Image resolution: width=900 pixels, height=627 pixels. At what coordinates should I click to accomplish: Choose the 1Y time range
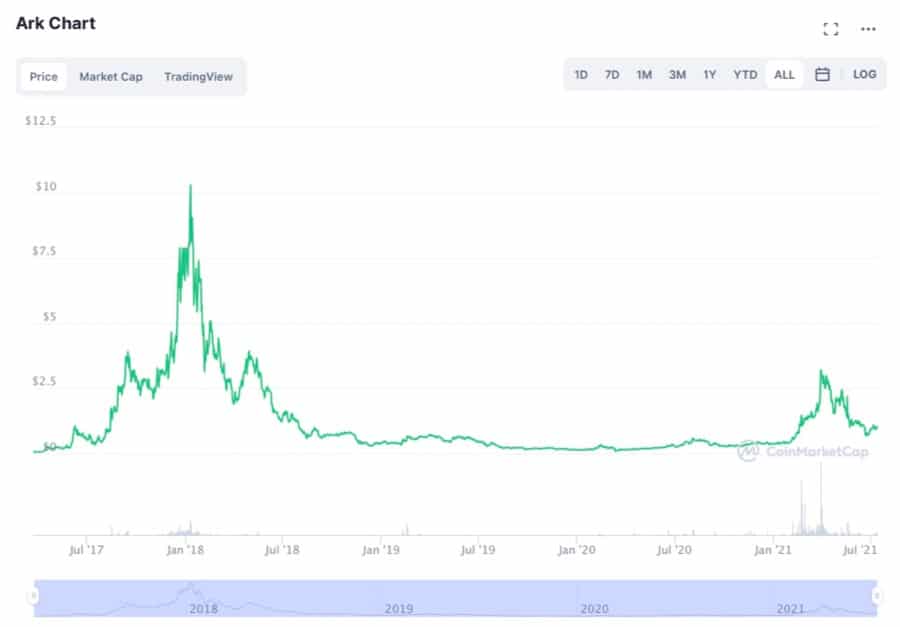709,75
